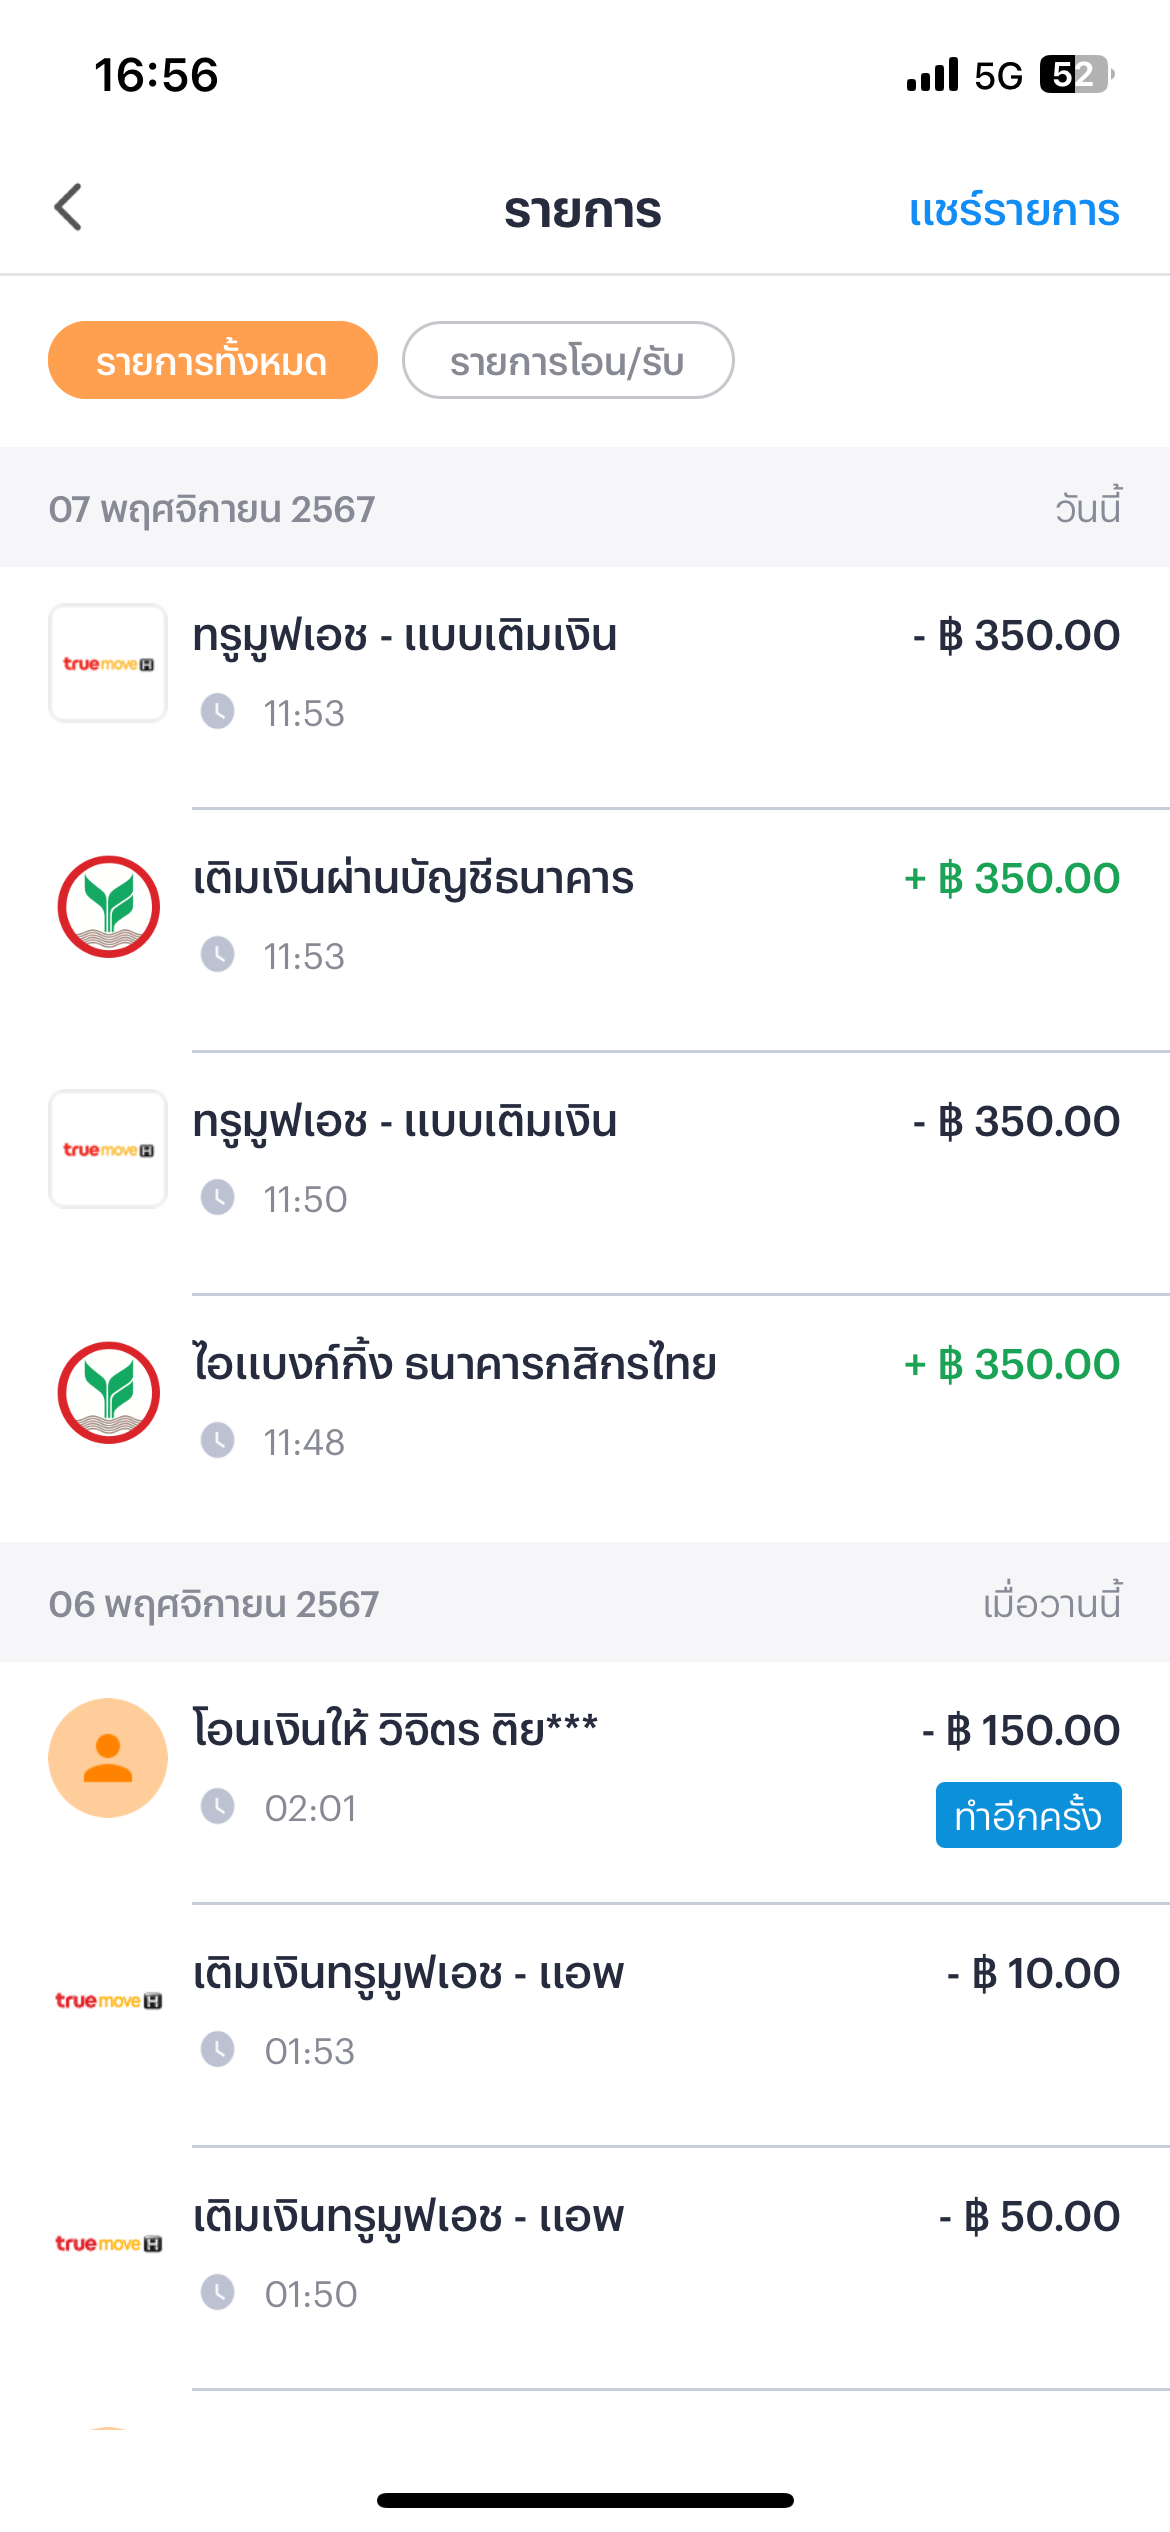Tap the แชร์รายการ link
Viewport: 1170px width, 2532px height.
coord(1014,210)
